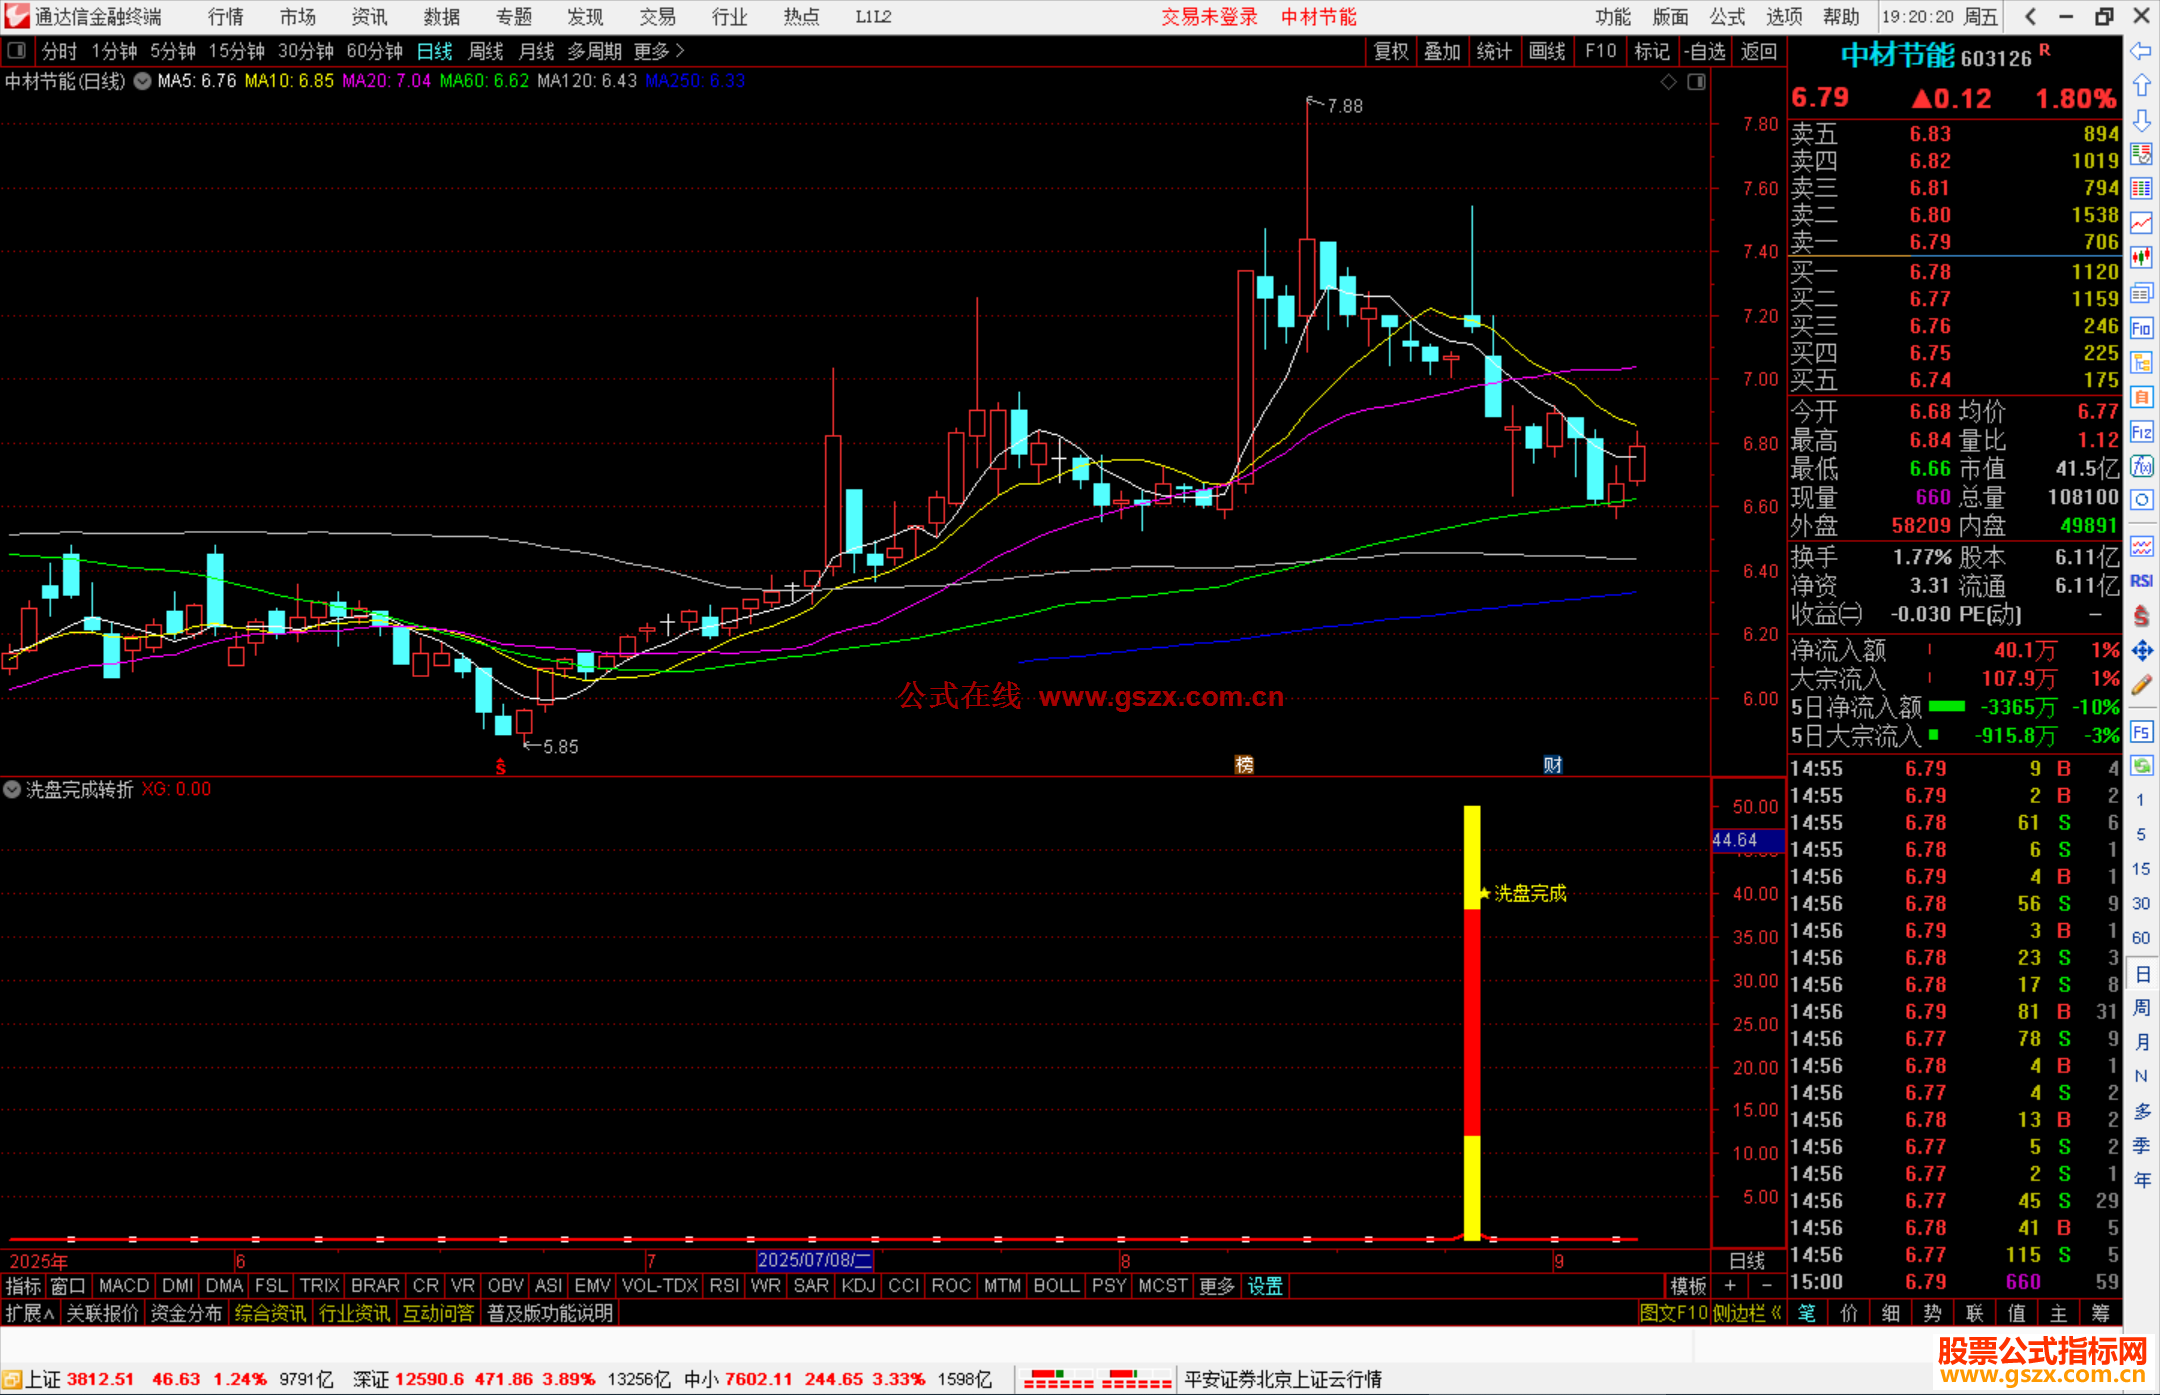The image size is (2160, 1395).
Task: Click the RSI indicator sidebar icon
Action: coord(2141,581)
